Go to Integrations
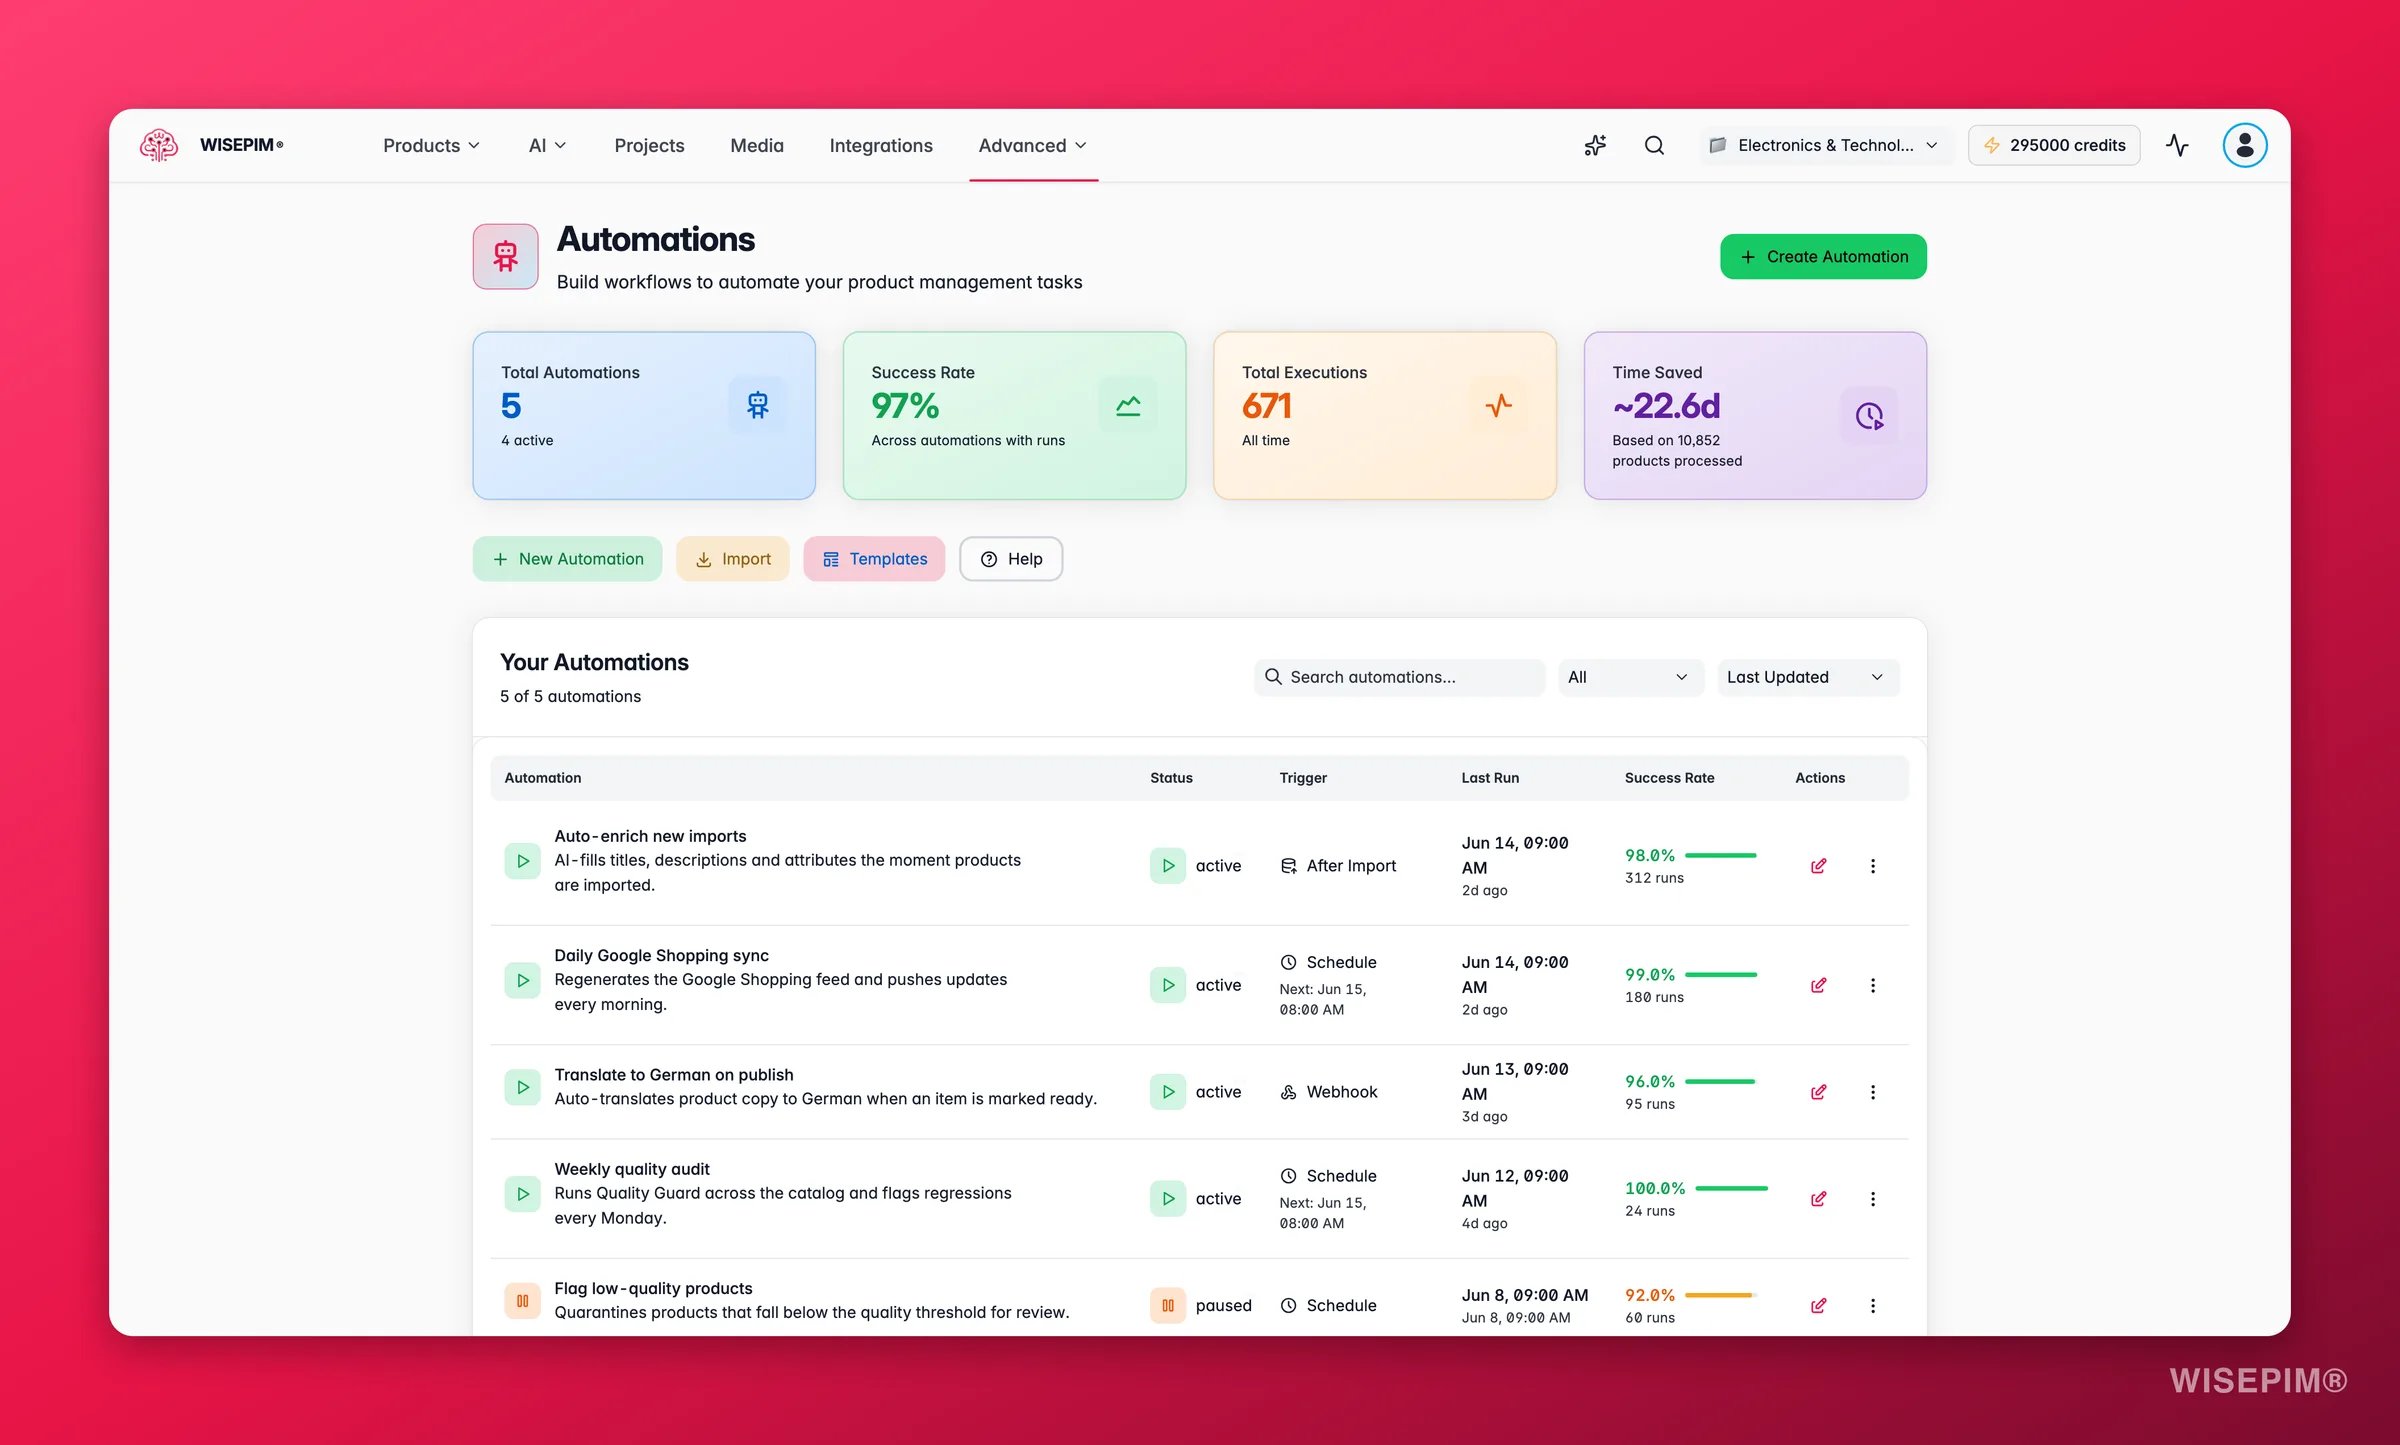This screenshot has height=1445, width=2400. [881, 145]
